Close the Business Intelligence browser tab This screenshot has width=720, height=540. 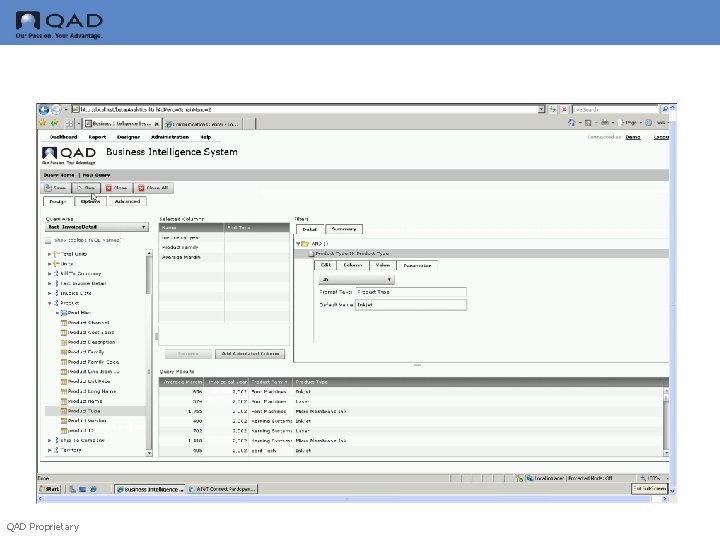tap(157, 124)
